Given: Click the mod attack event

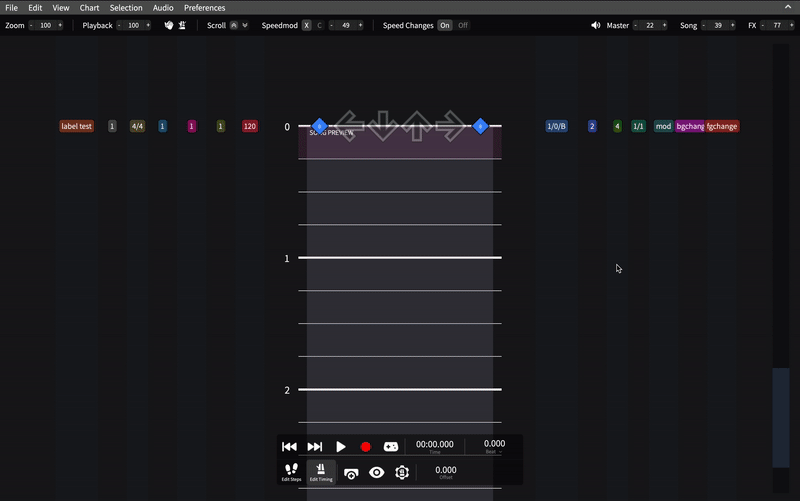Looking at the screenshot, I should [x=663, y=126].
